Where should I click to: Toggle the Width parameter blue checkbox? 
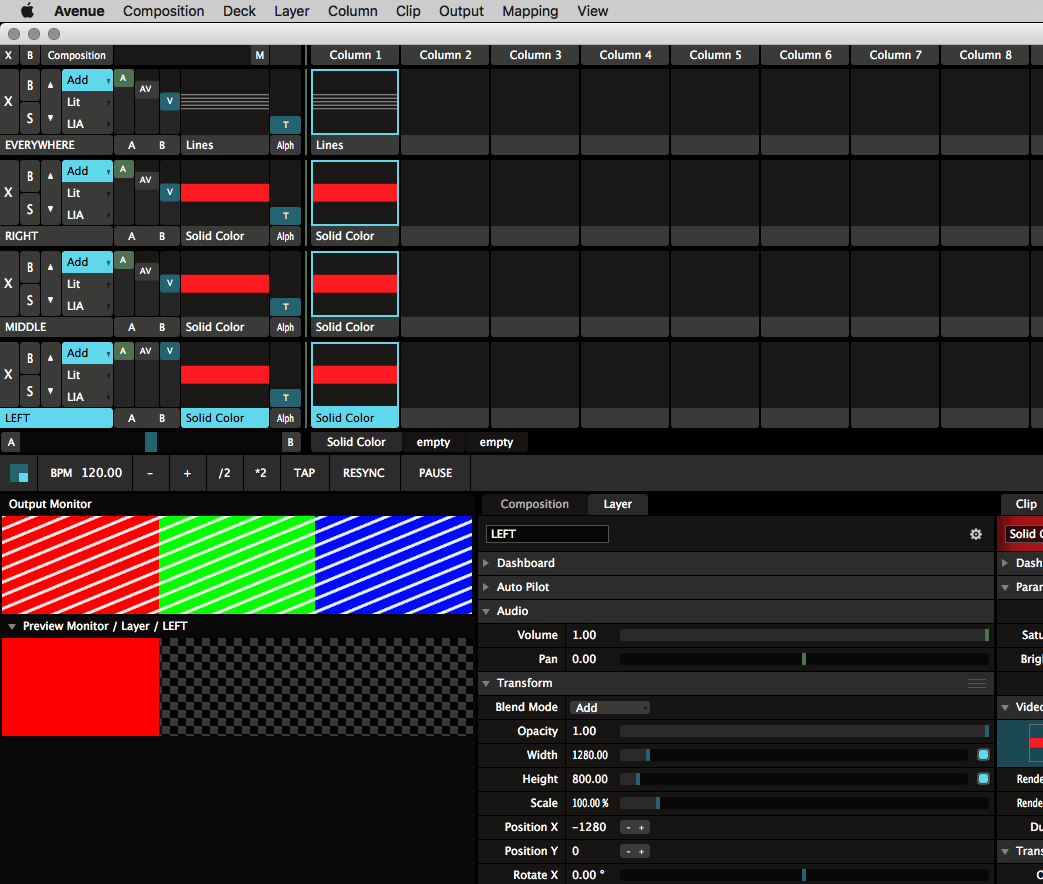tap(983, 755)
